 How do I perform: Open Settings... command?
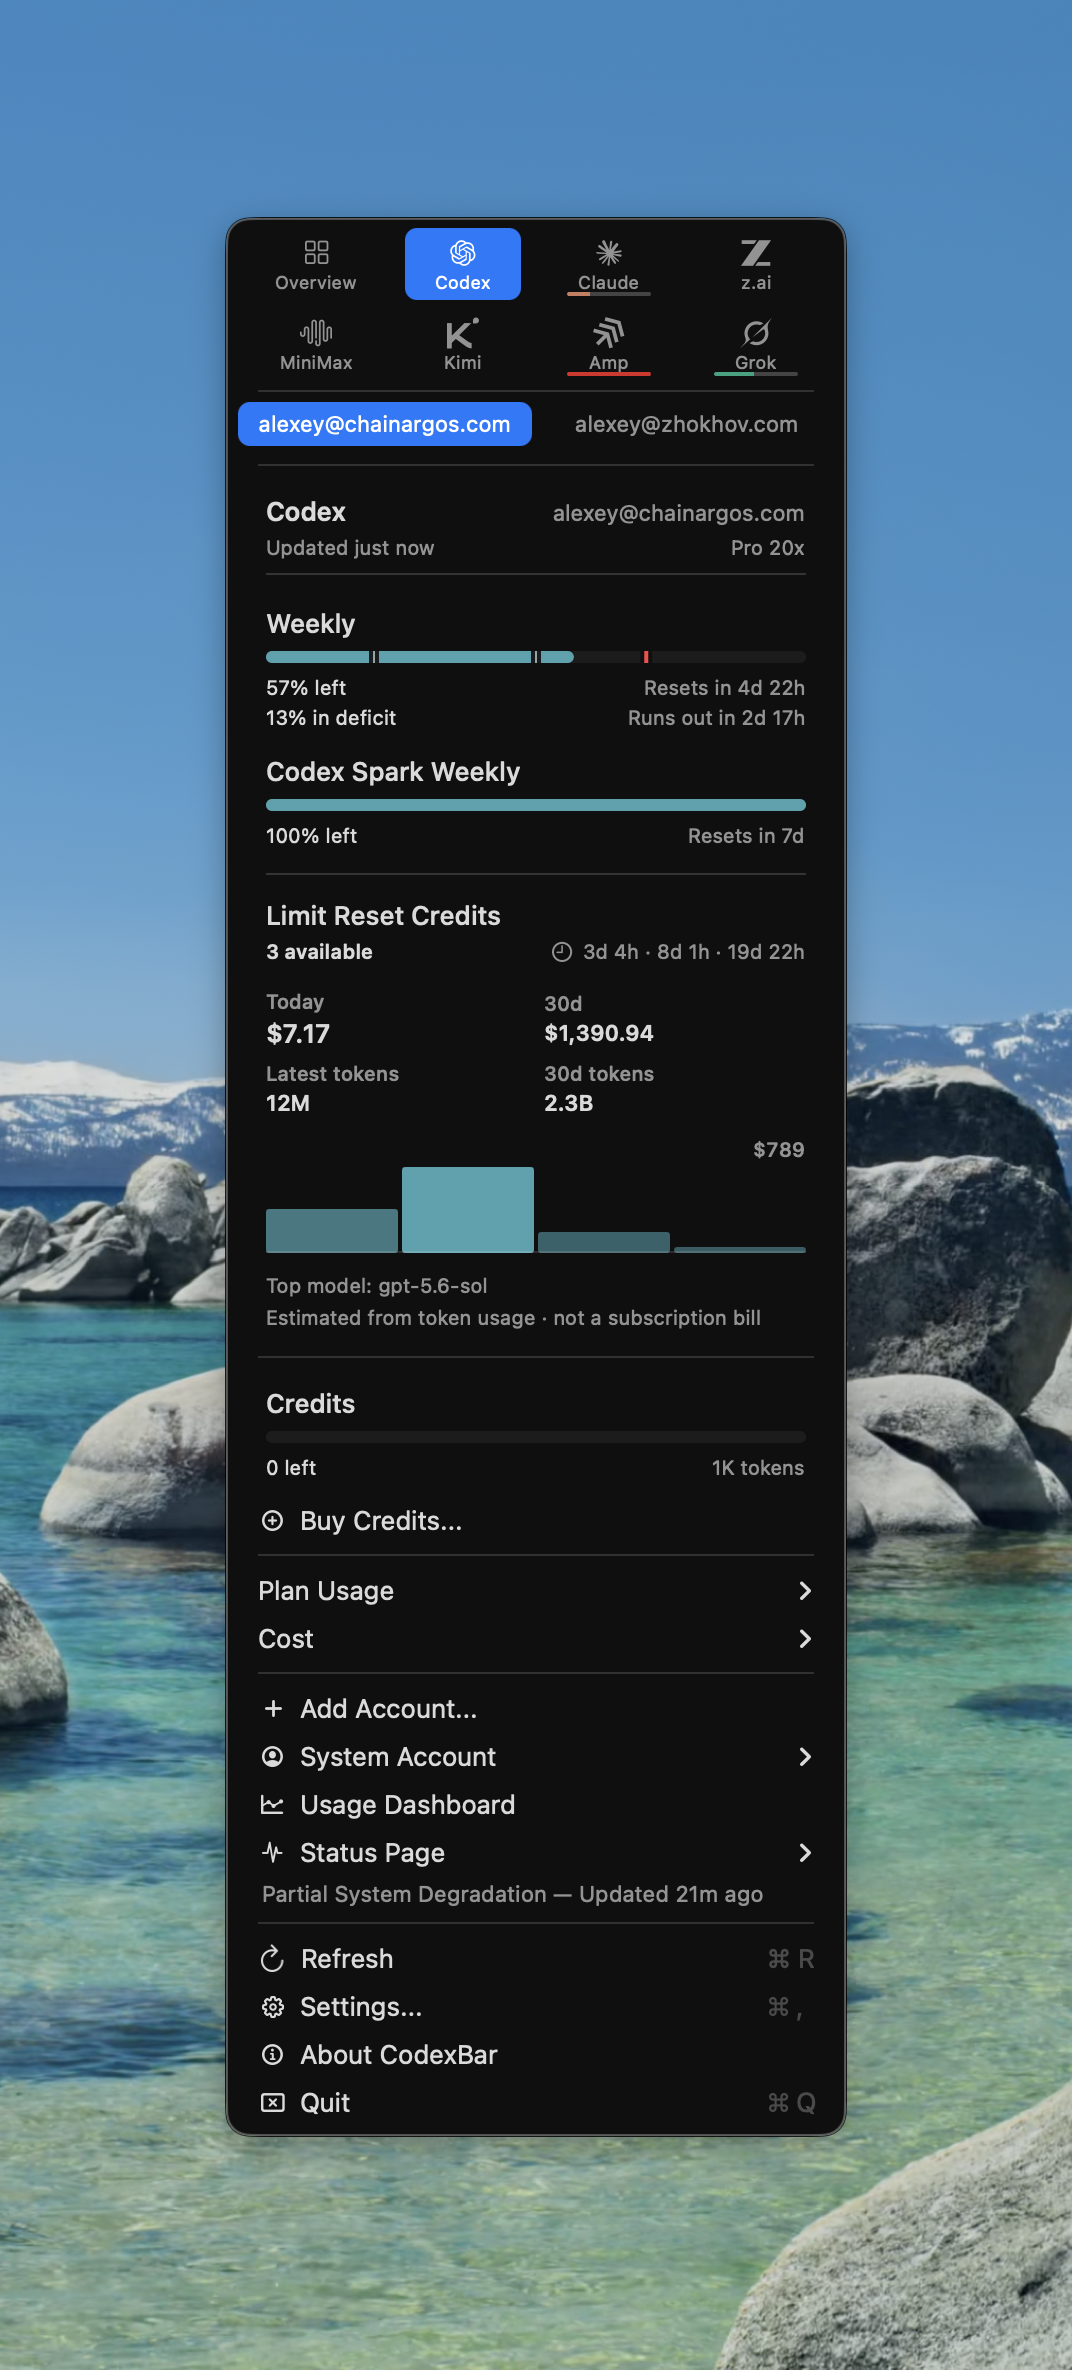pos(536,2007)
